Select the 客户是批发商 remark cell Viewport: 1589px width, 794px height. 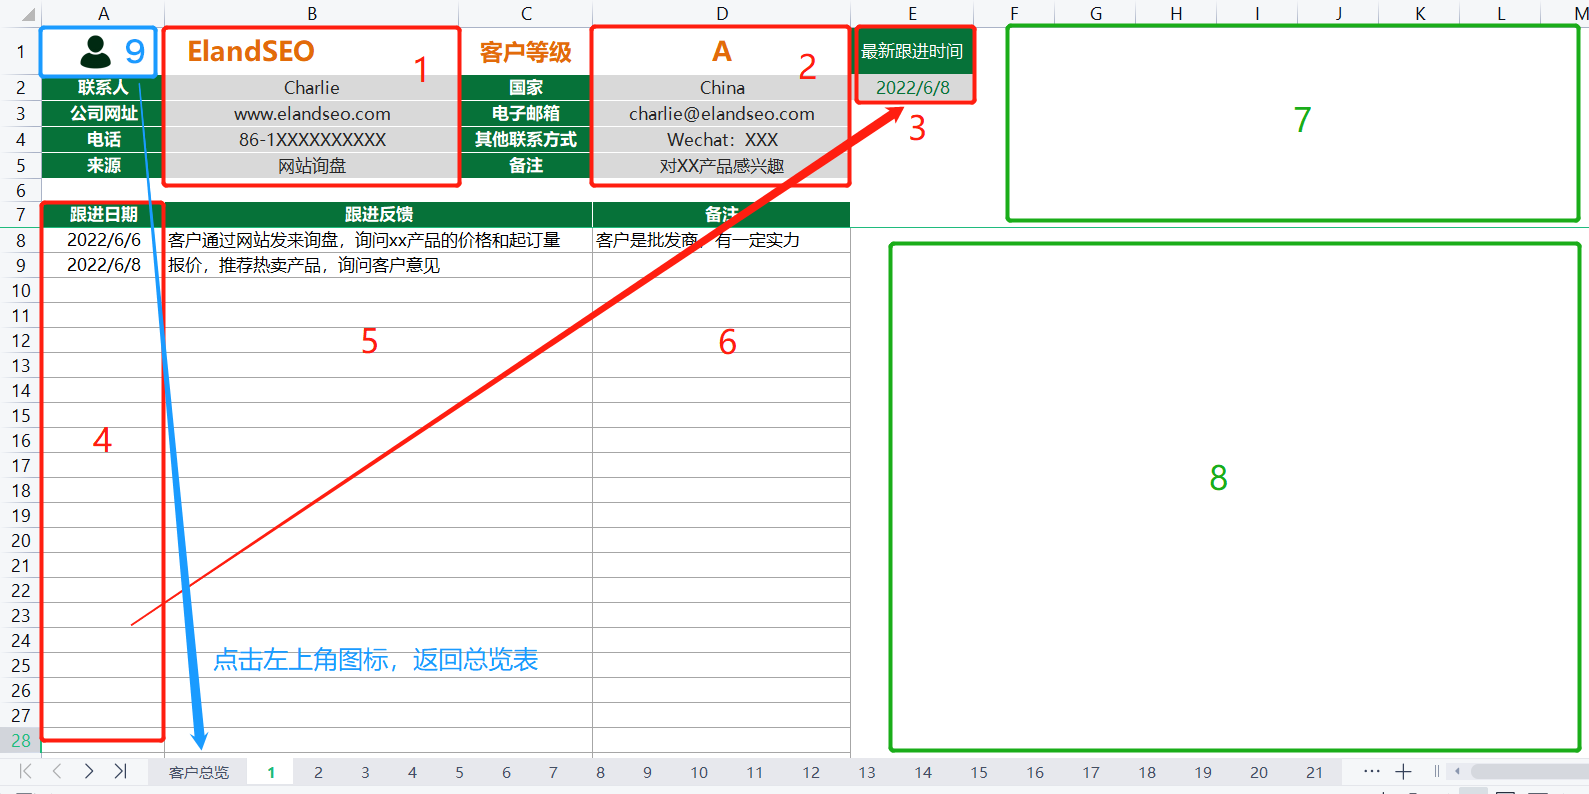coord(722,240)
